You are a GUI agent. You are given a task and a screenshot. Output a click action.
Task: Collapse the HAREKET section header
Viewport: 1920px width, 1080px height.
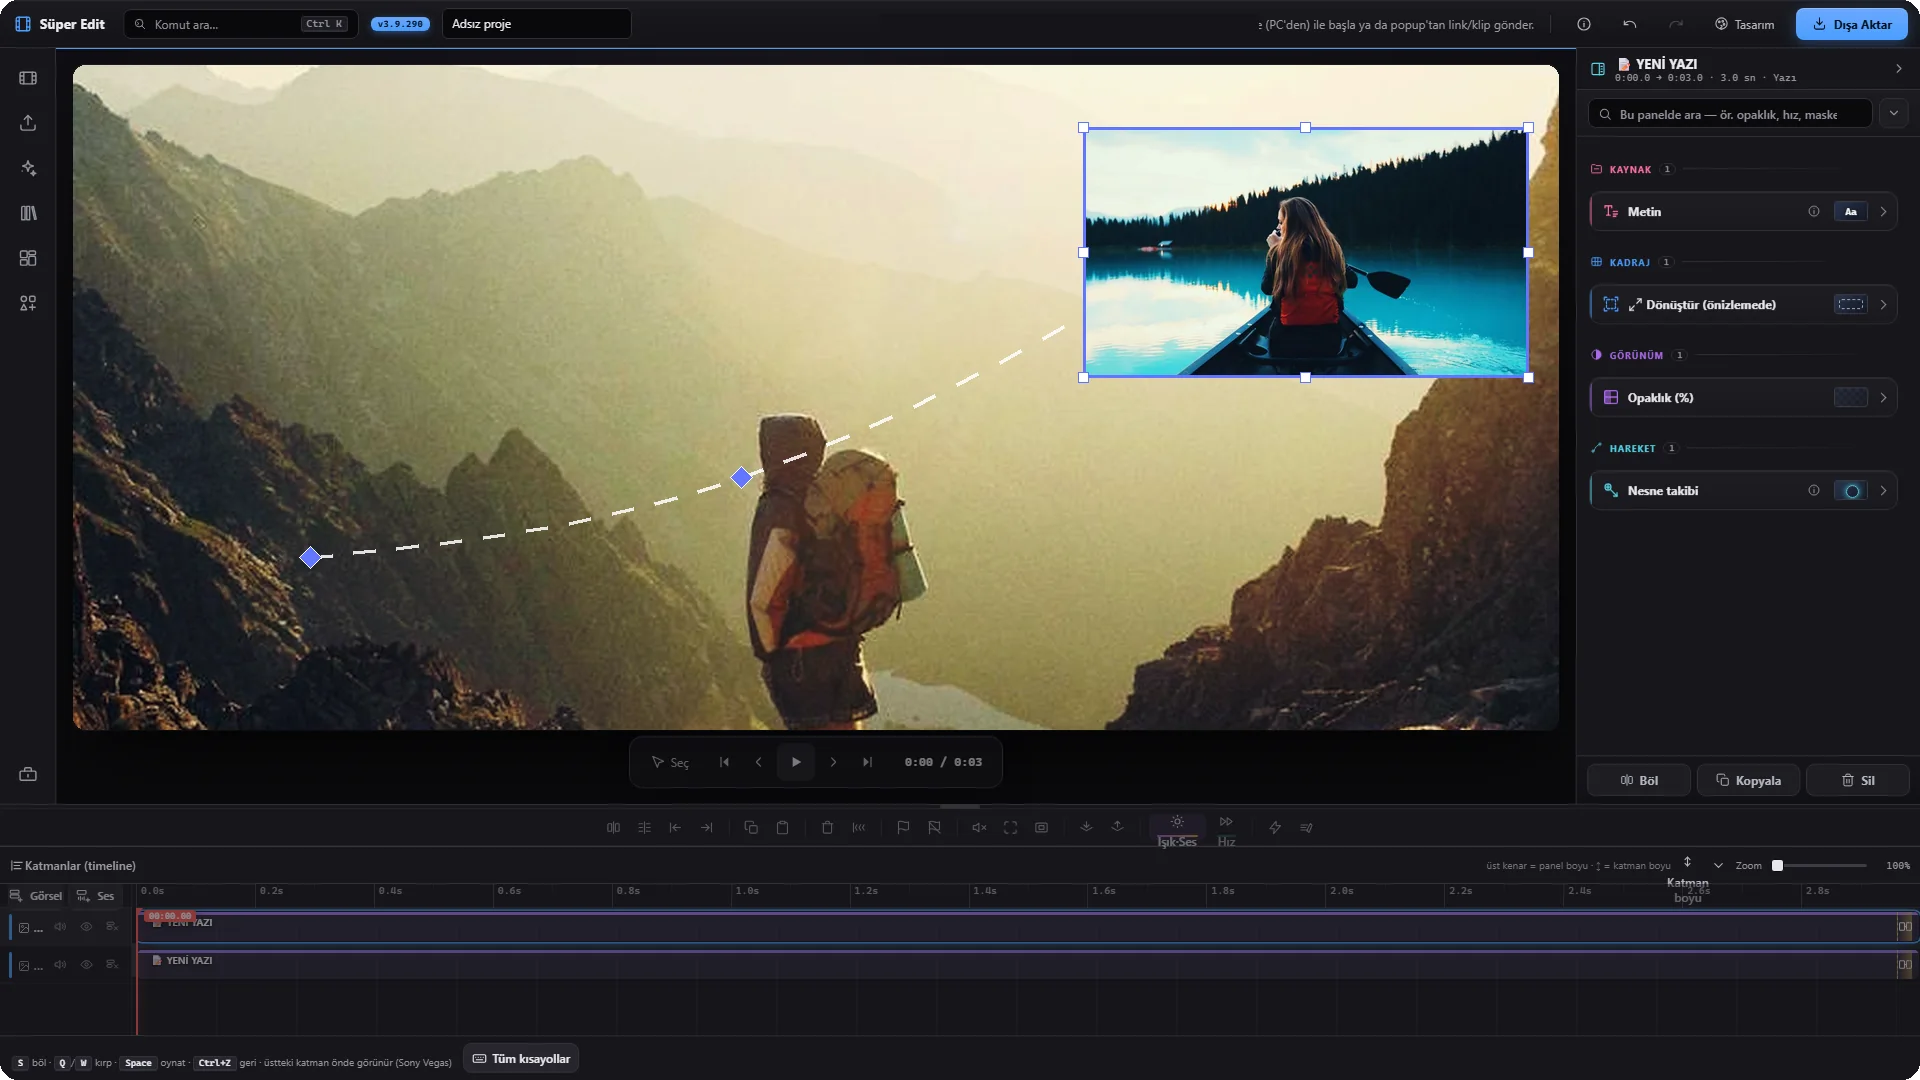[x=1632, y=449]
